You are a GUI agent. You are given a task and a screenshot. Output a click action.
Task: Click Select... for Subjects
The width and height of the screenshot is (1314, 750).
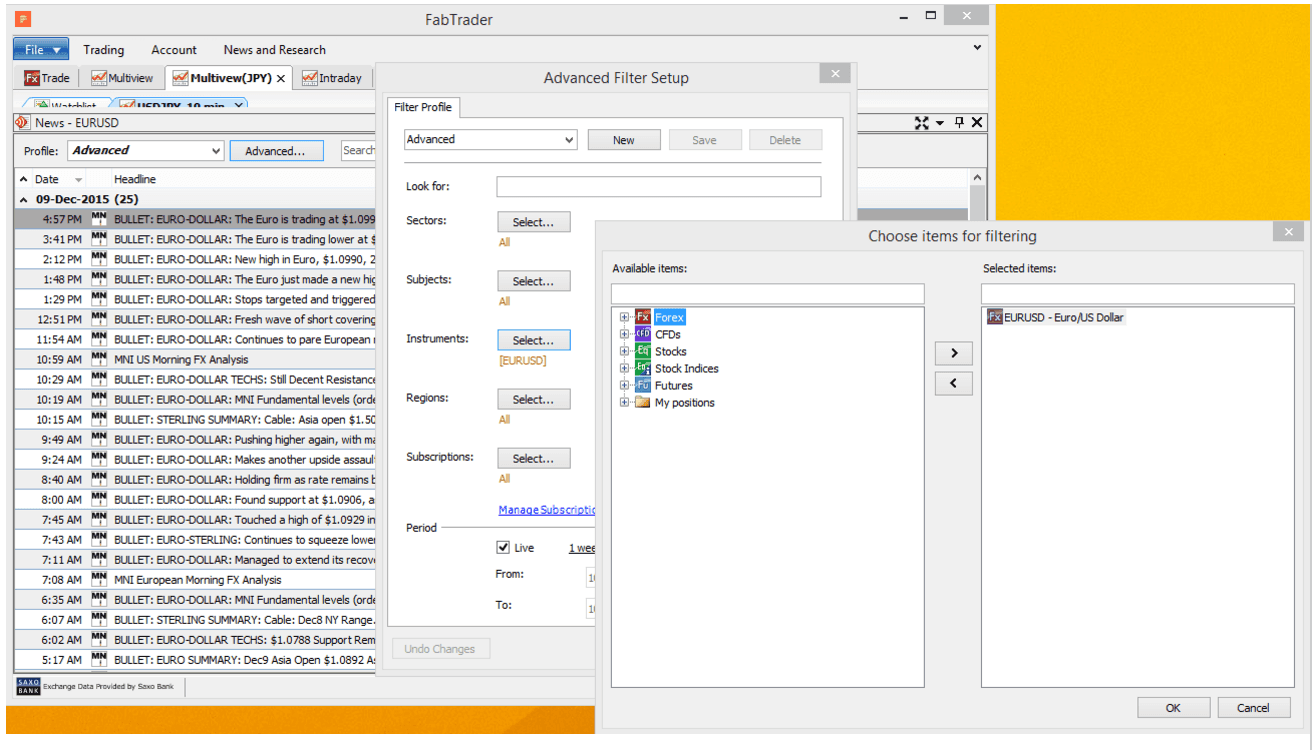pos(534,281)
